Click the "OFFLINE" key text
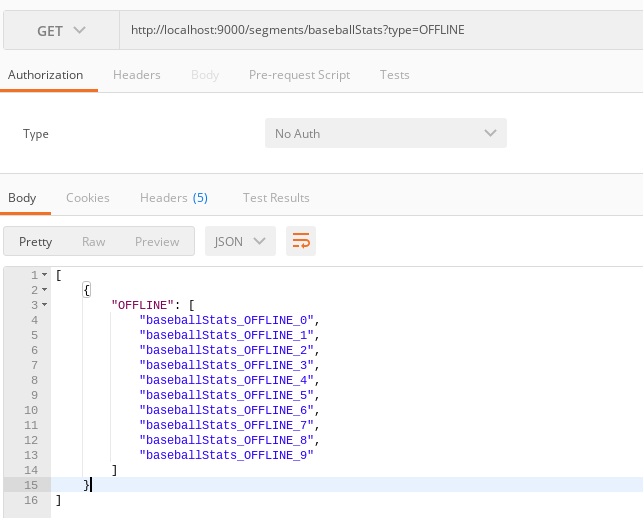This screenshot has width=643, height=518. click(x=143, y=305)
